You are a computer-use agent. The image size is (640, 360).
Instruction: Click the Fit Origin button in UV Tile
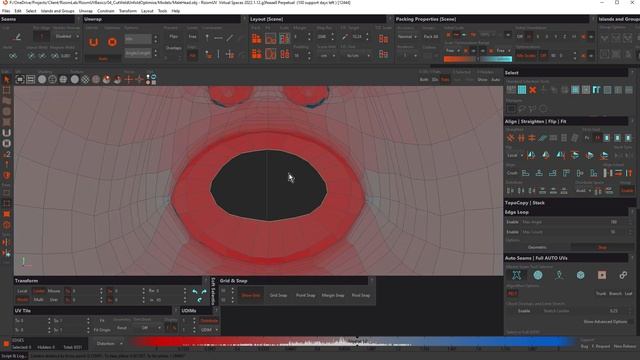pyautogui.click(x=102, y=330)
